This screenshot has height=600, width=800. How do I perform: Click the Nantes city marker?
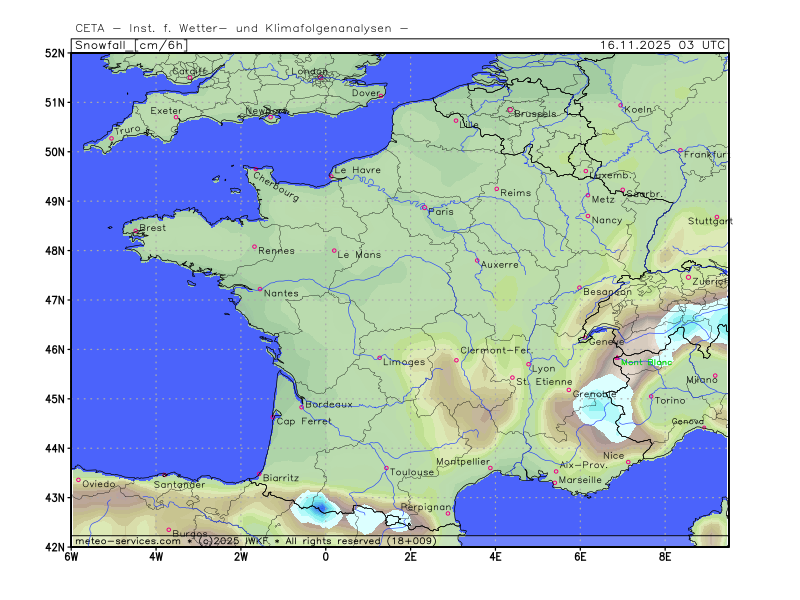[x=260, y=290]
